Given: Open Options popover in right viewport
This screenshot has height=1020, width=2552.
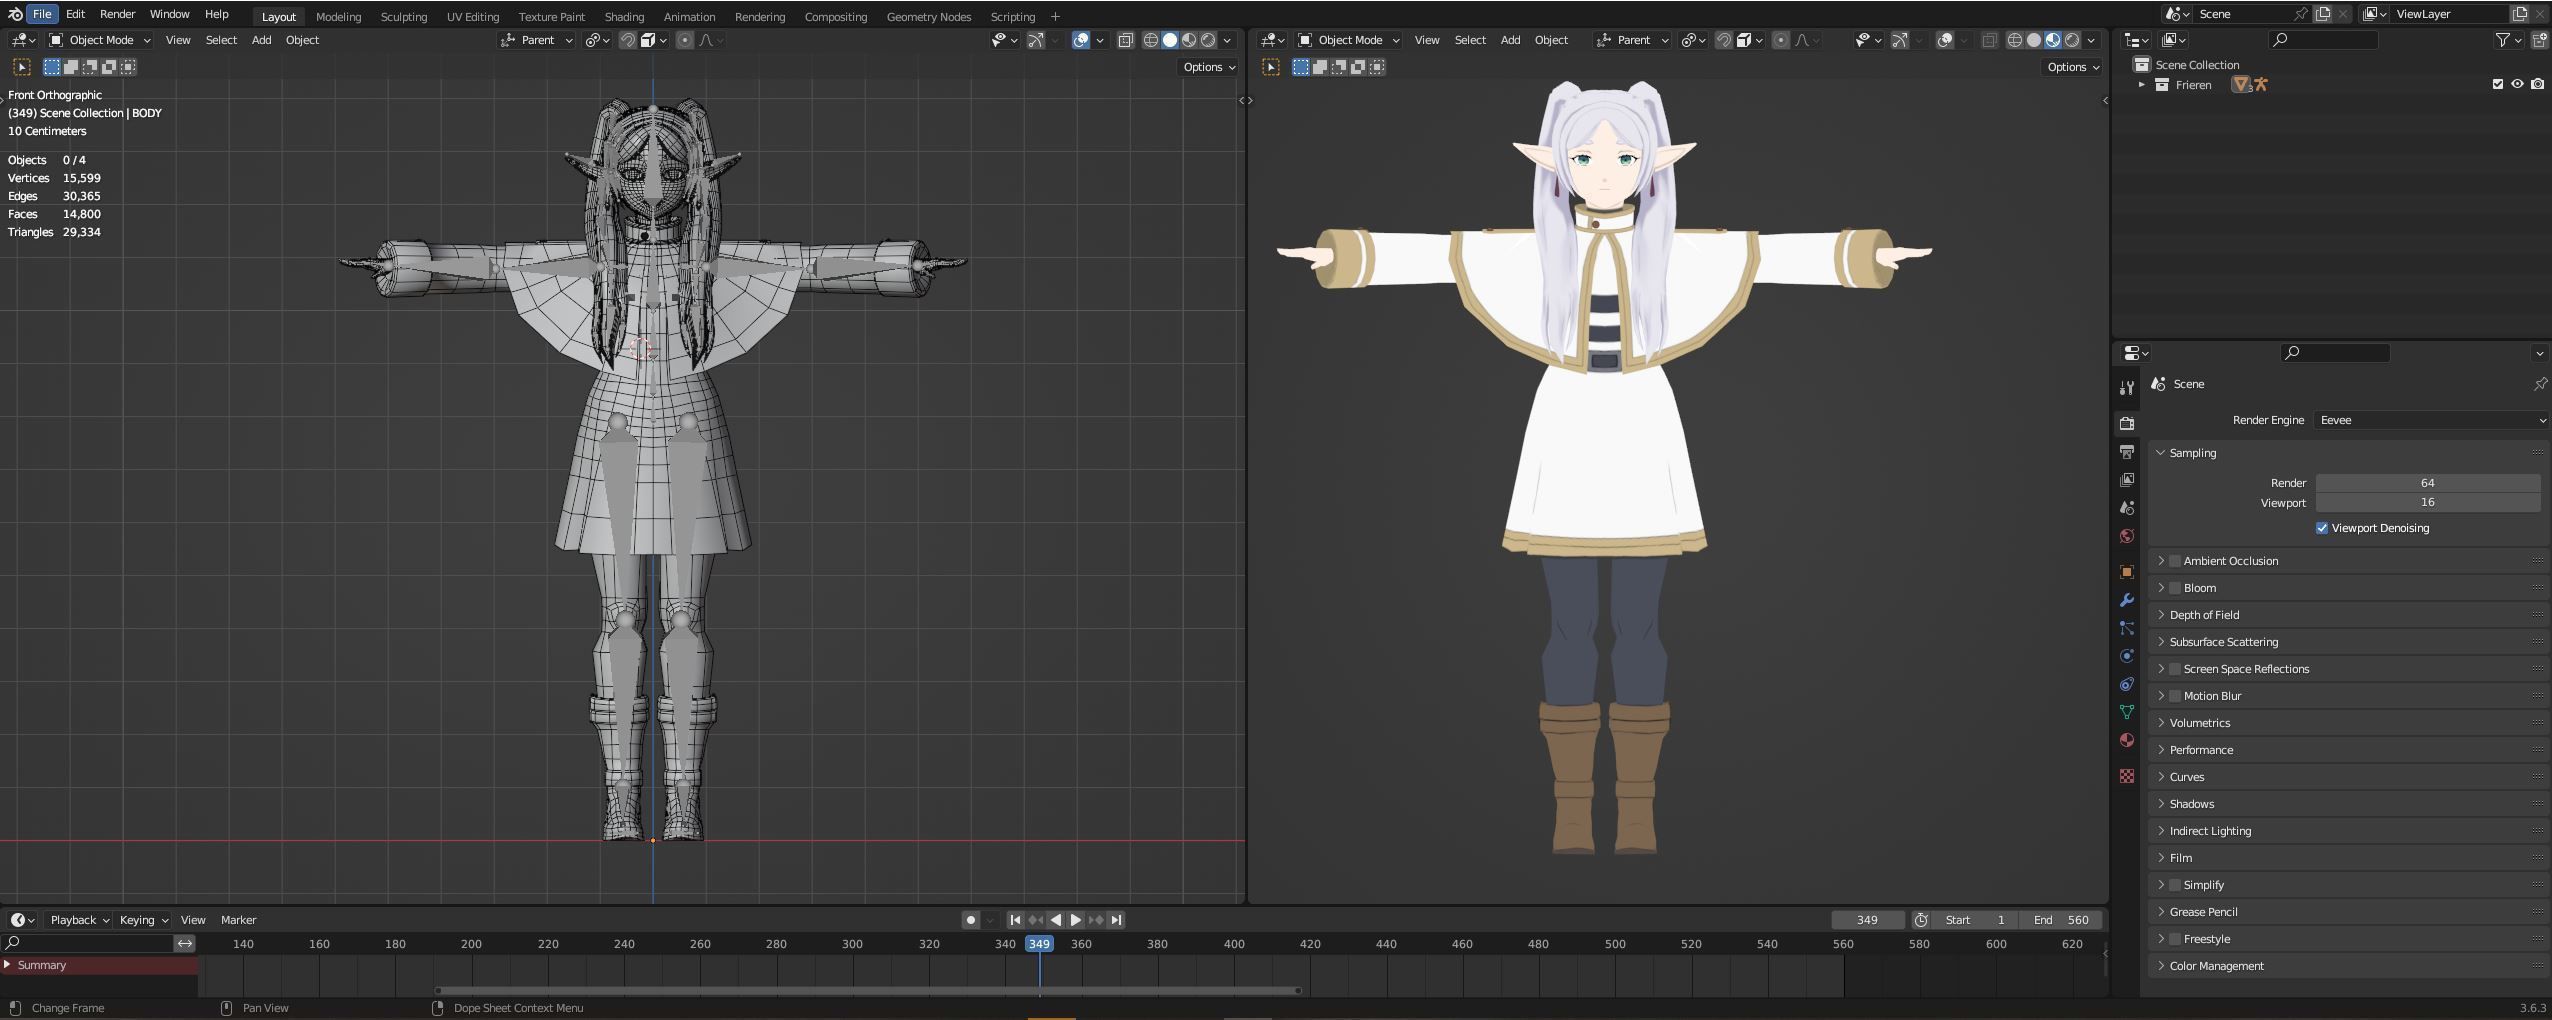Looking at the screenshot, I should tap(2073, 67).
